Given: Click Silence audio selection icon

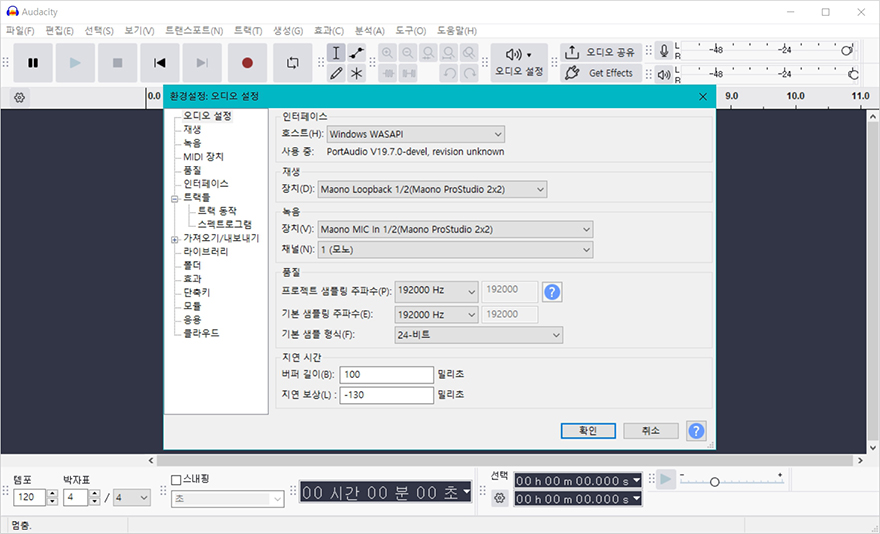Looking at the screenshot, I should coord(407,73).
